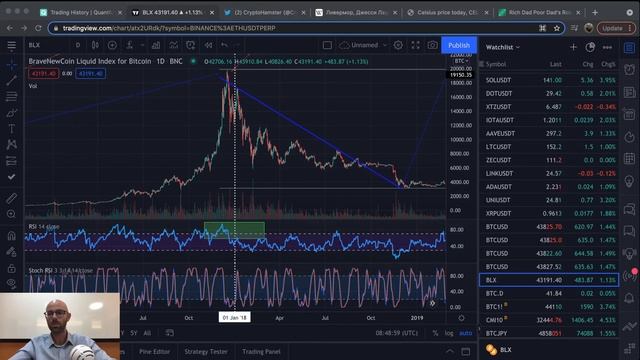Open indicator templates icon
Viewport: 640px width, 360px height.
173,45
